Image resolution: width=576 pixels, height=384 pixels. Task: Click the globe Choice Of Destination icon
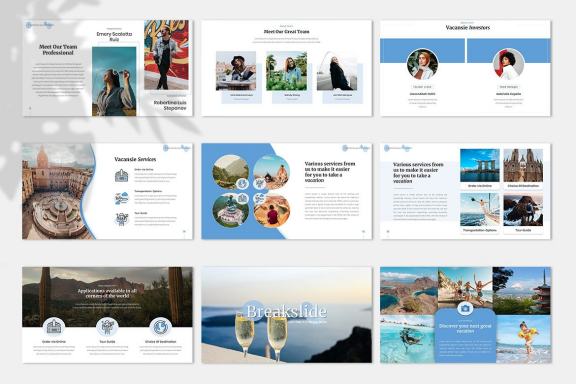point(161,327)
